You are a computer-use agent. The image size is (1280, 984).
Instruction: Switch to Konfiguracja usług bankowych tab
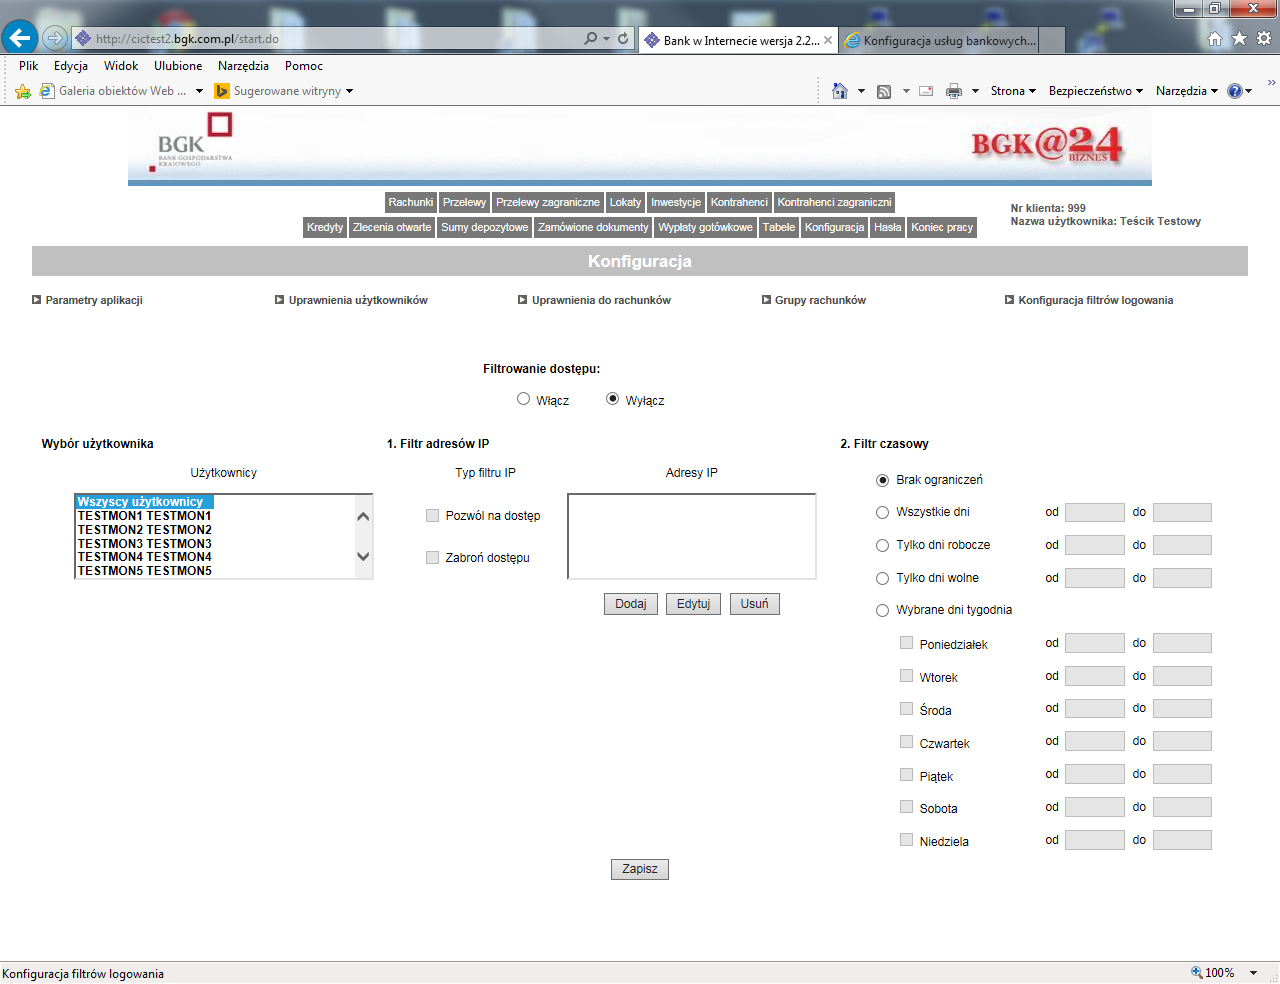(940, 40)
